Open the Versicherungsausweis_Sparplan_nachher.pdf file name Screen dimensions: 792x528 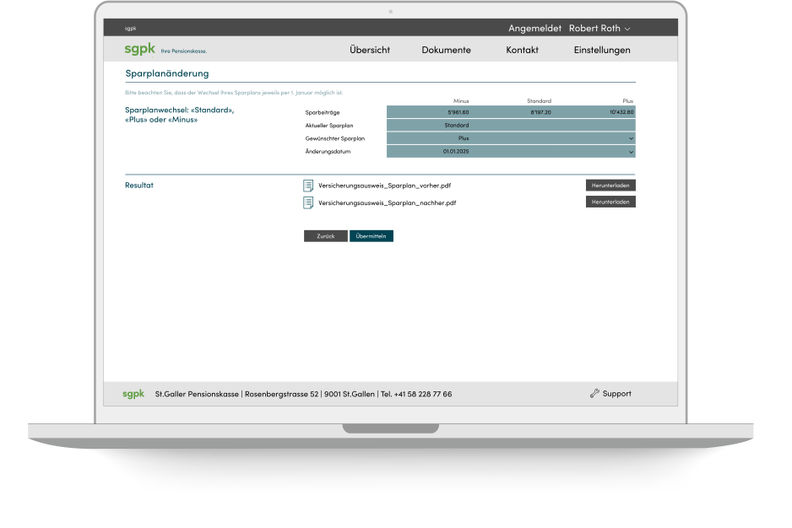pyautogui.click(x=387, y=202)
